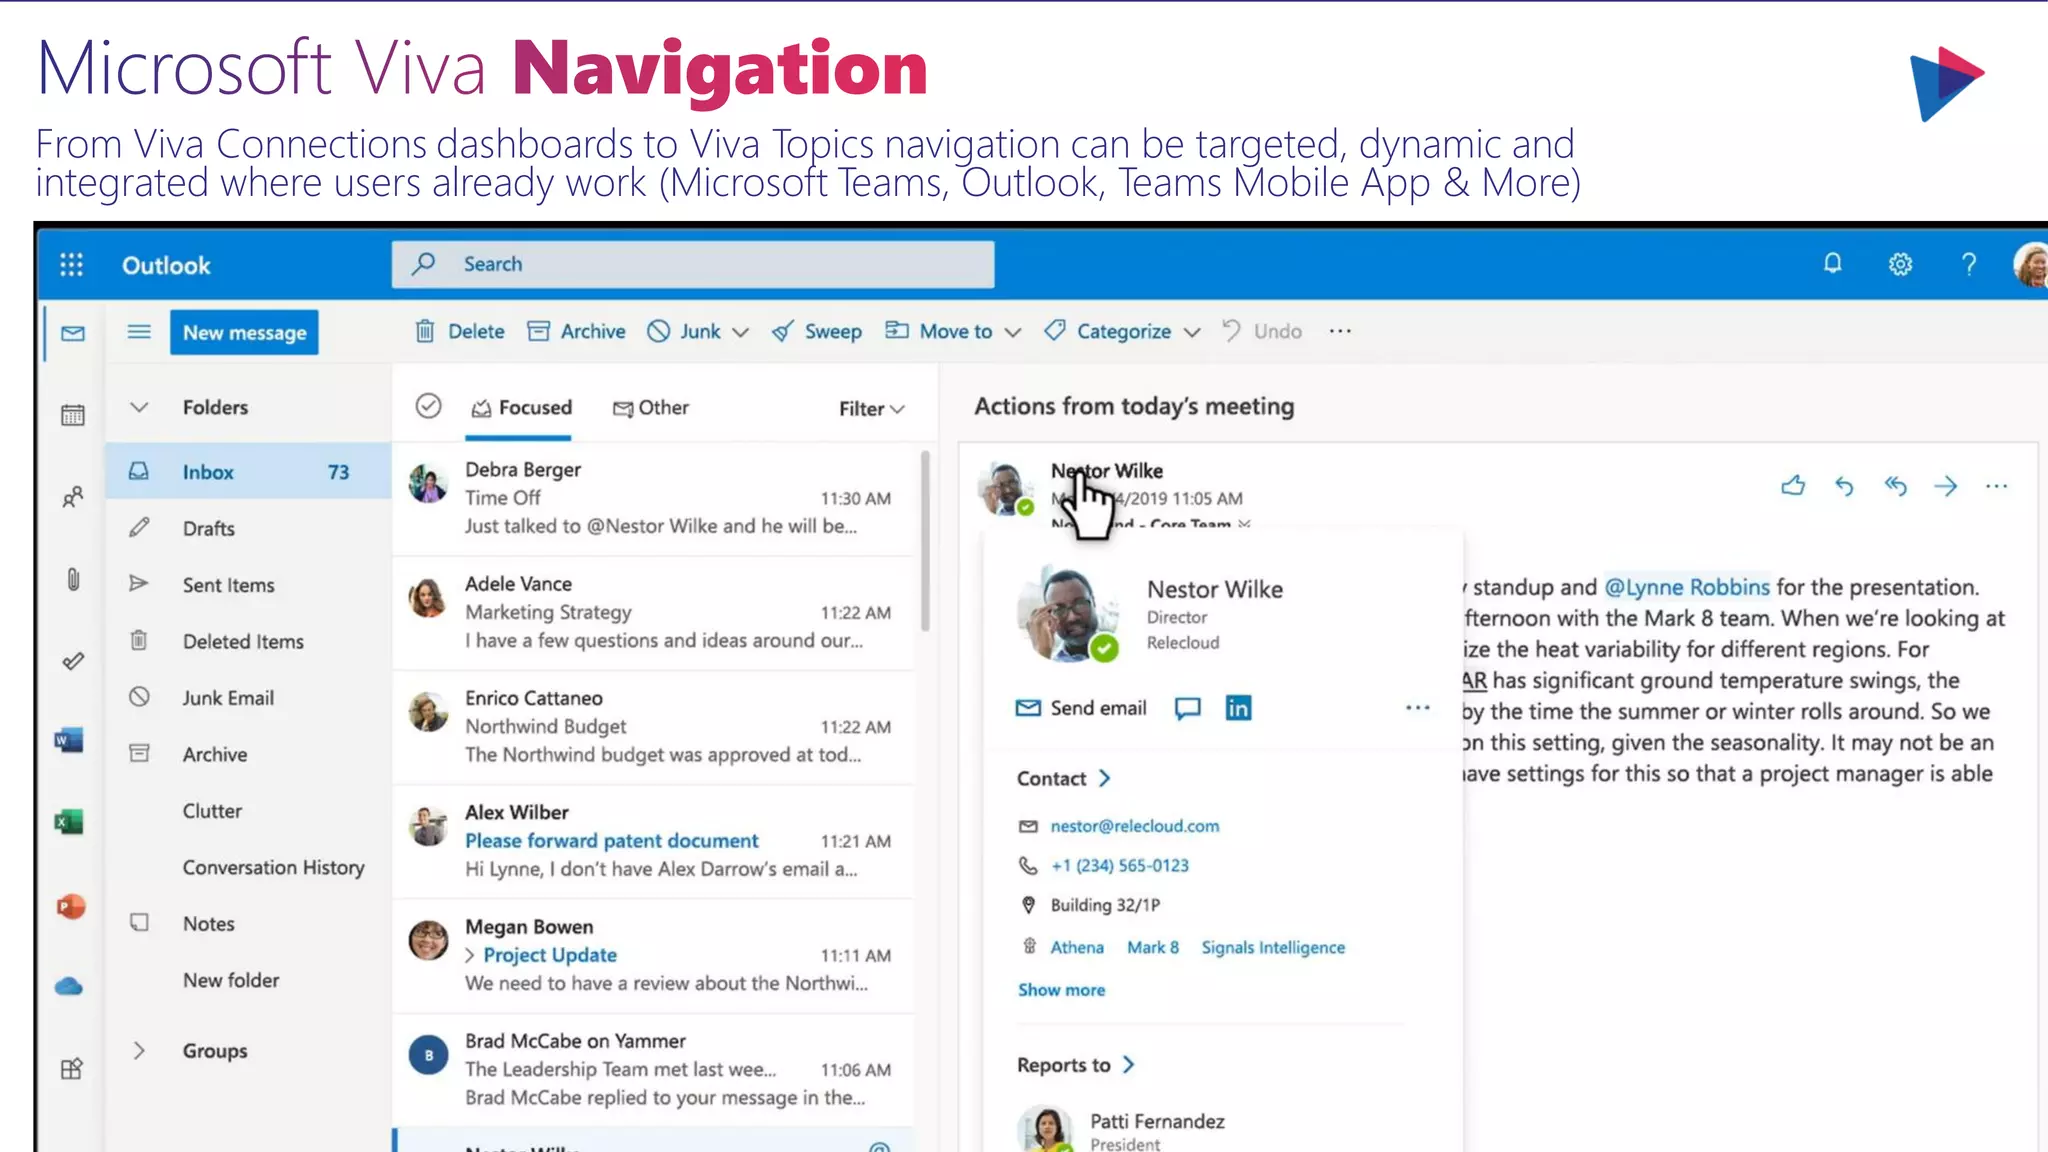Click the message list scrollbar
This screenshot has height=1152, width=2048.
pos(925,541)
